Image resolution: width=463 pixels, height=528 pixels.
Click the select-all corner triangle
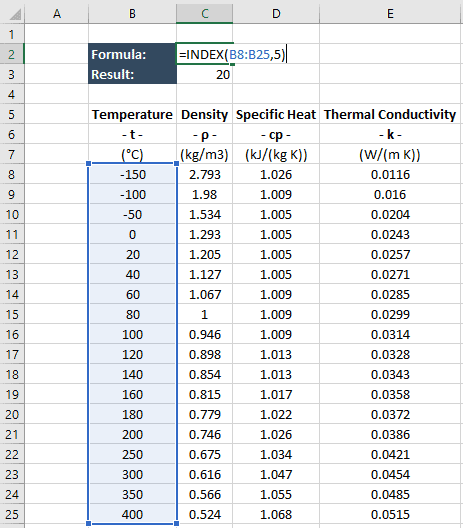tap(15, 14)
